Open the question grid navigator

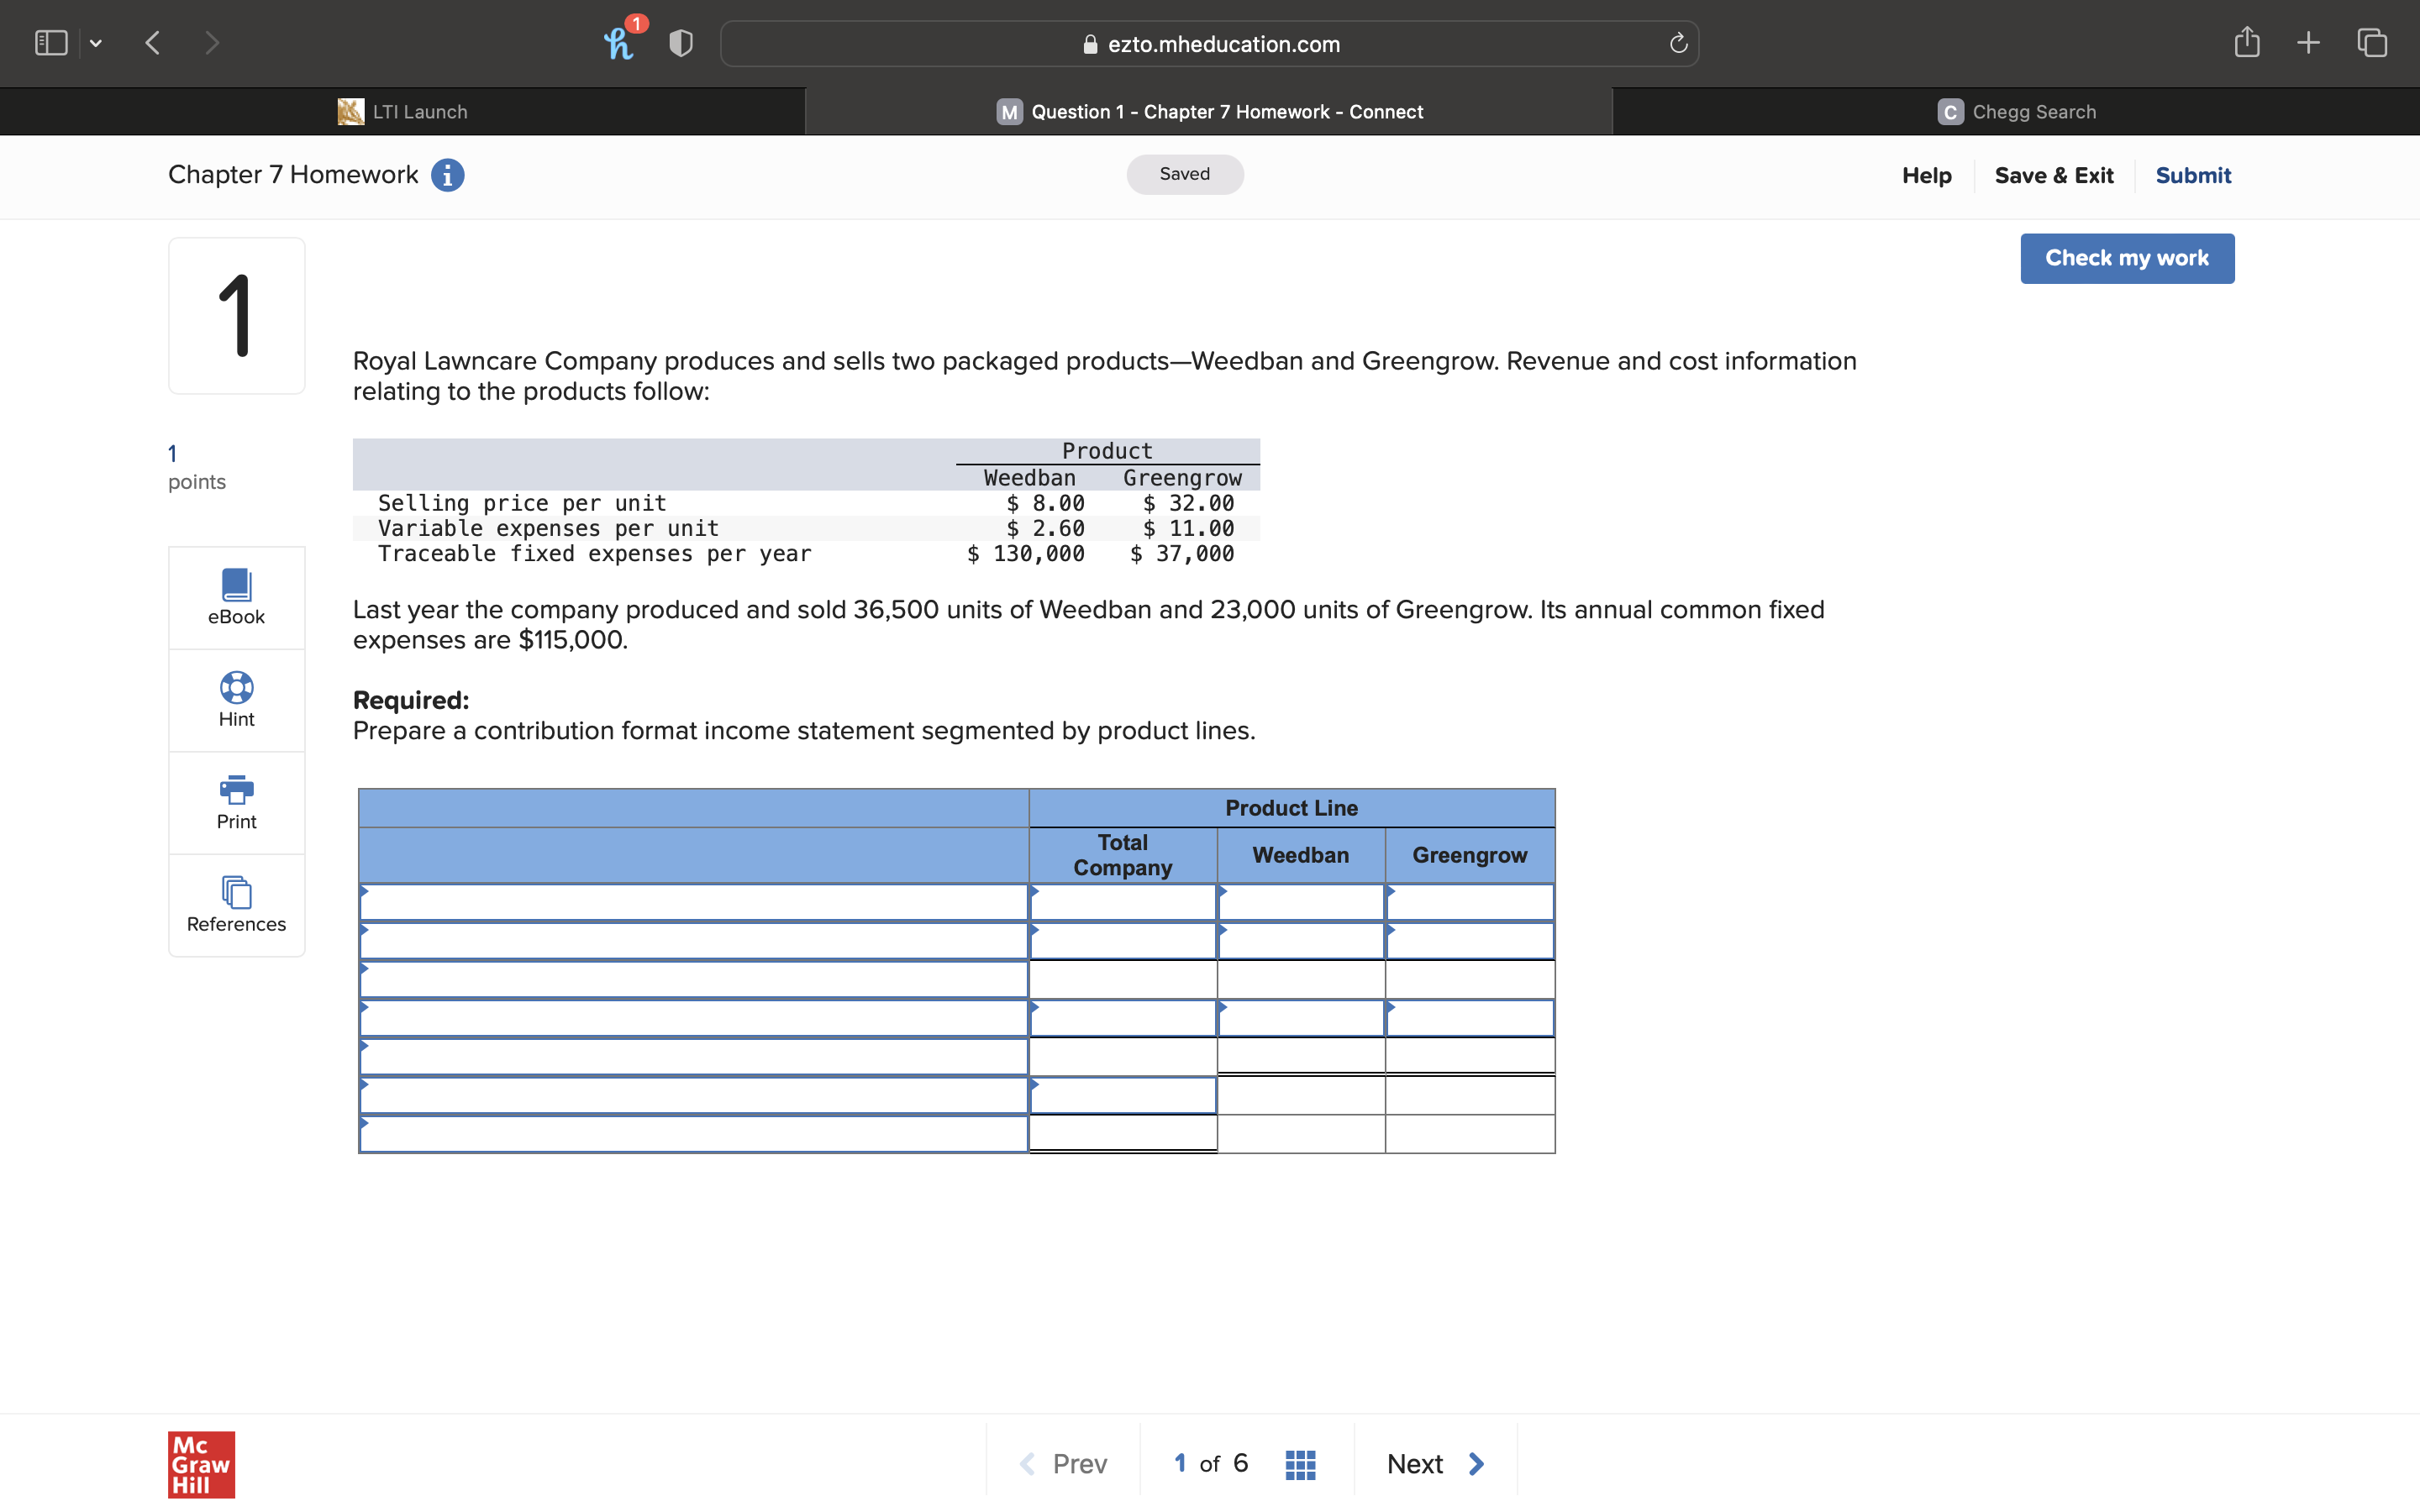click(1299, 1464)
